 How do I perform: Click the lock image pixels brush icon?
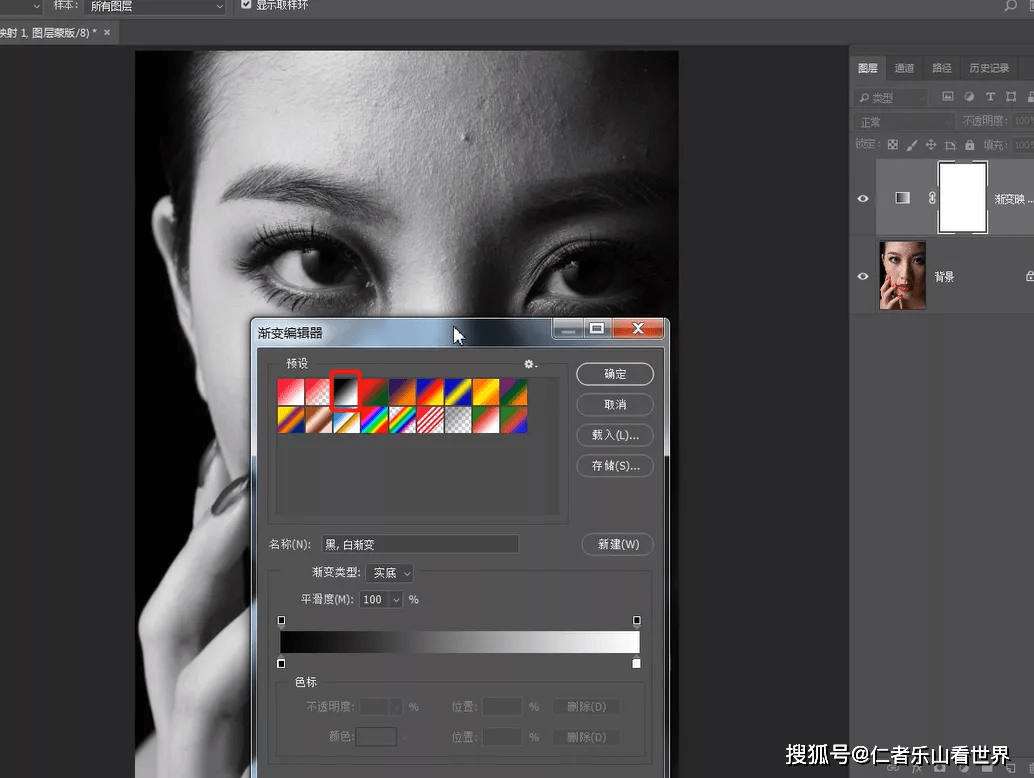911,144
